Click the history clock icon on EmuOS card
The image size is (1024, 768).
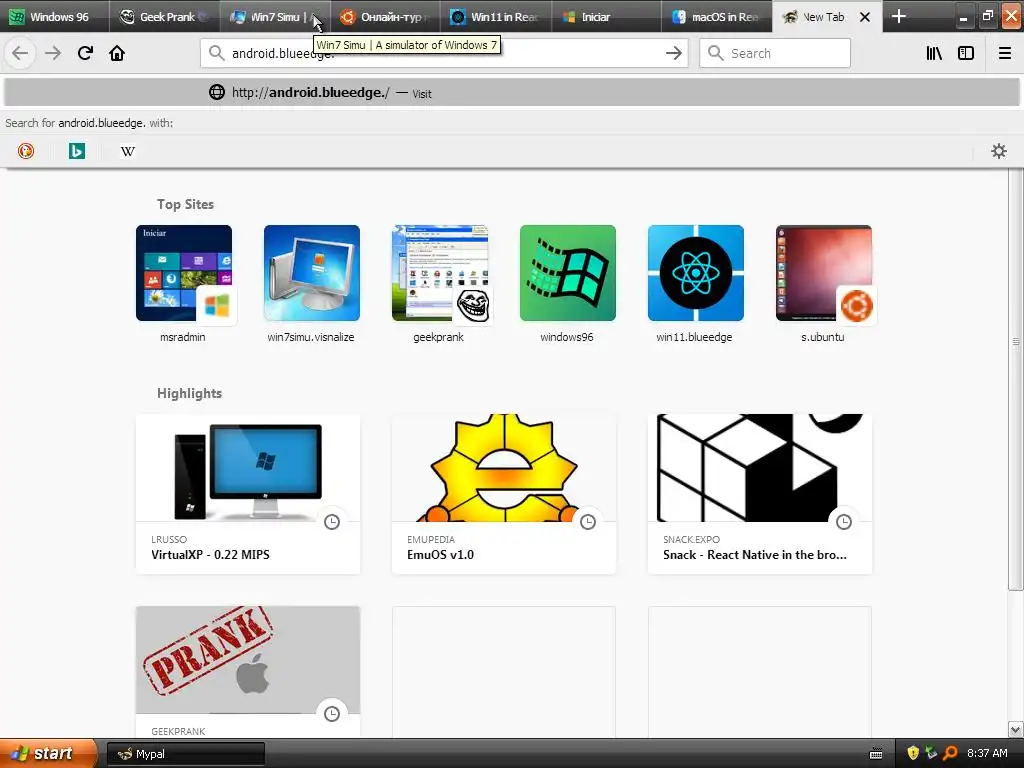pos(588,521)
